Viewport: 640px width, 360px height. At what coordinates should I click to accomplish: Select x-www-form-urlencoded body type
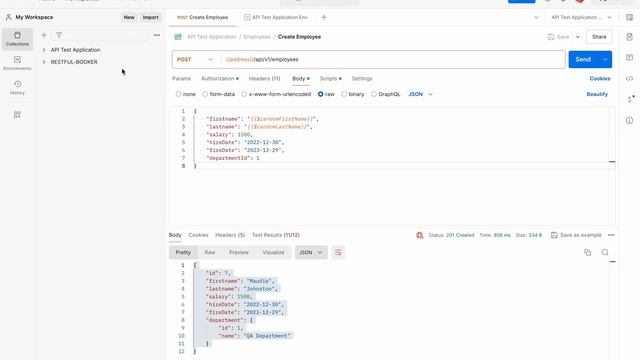coord(244,94)
